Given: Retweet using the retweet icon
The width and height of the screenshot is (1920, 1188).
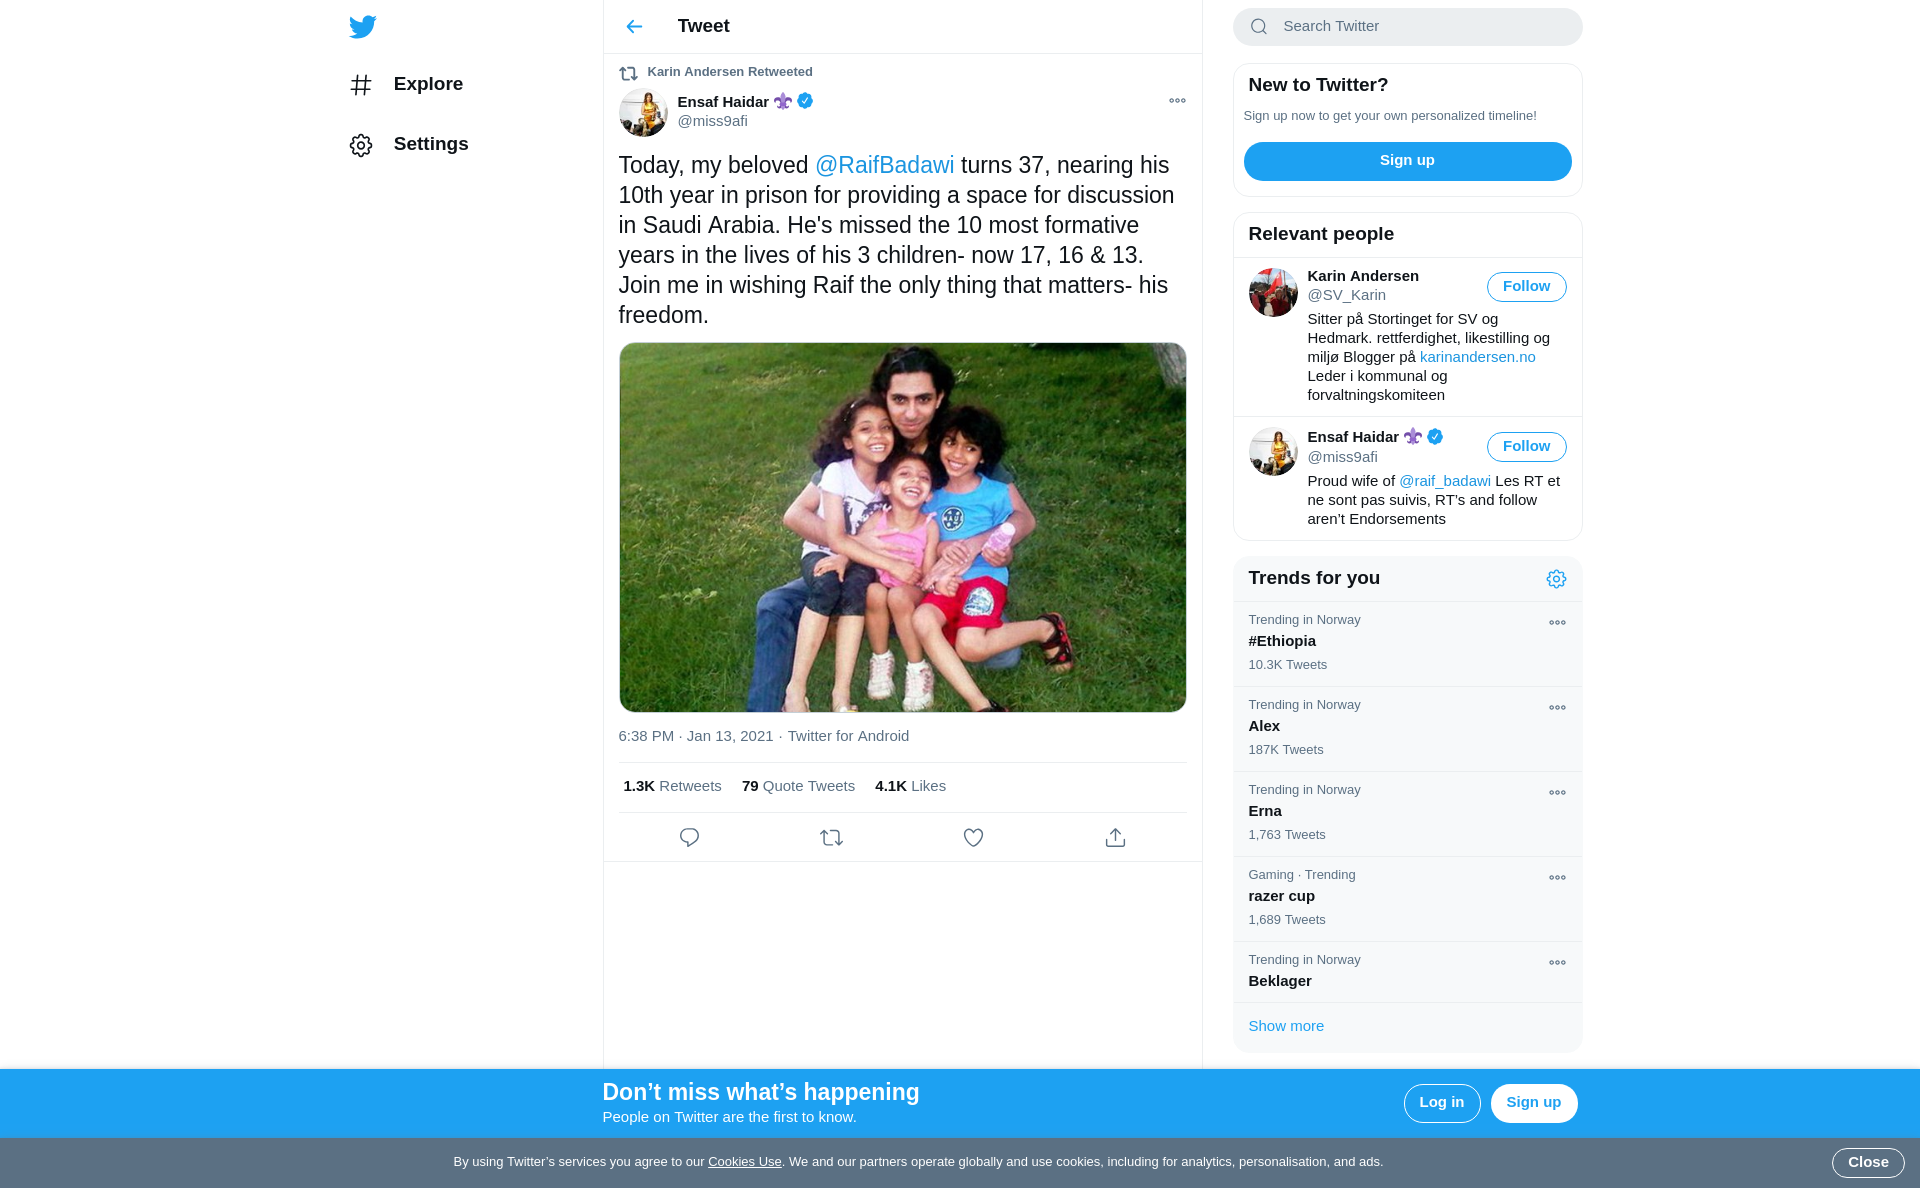Looking at the screenshot, I should (x=831, y=838).
